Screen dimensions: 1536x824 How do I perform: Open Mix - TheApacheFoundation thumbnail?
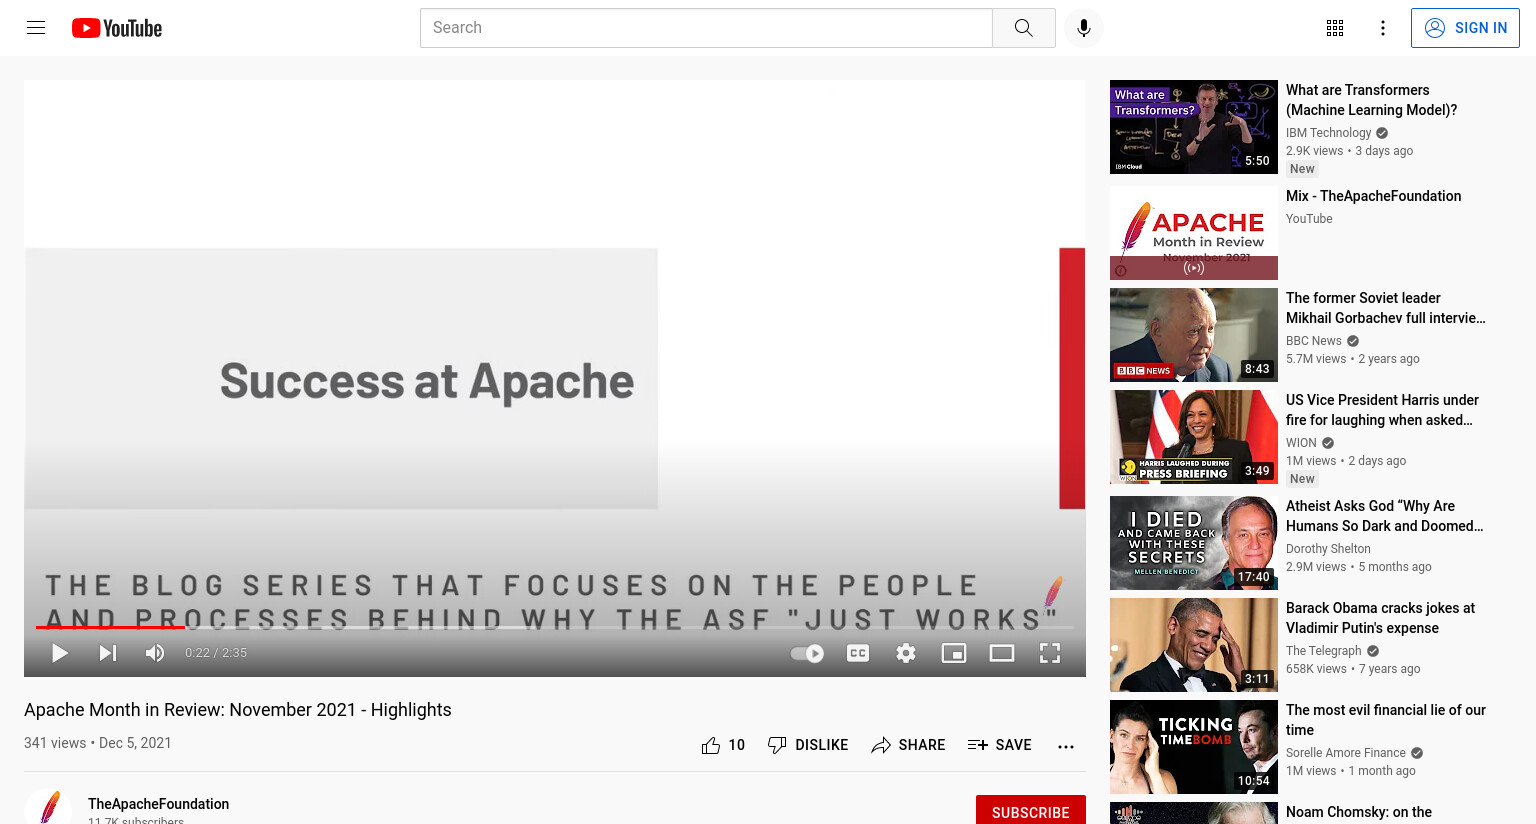click(1194, 233)
